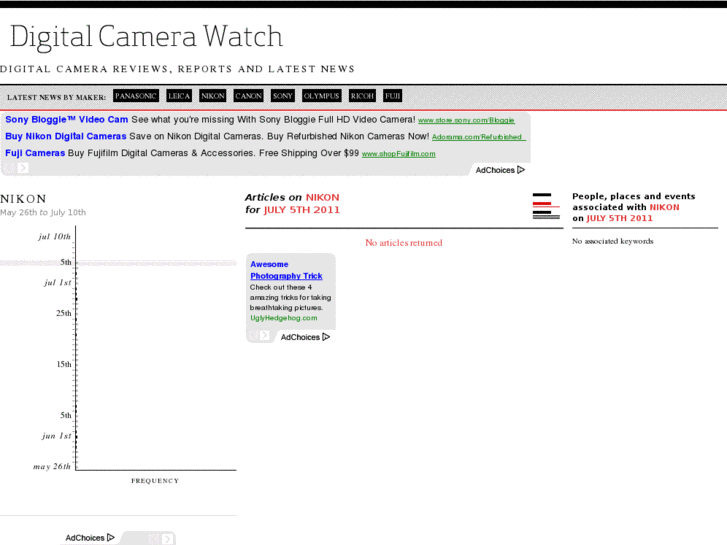
Task: Open Ricoh latest news
Action: [x=362, y=96]
